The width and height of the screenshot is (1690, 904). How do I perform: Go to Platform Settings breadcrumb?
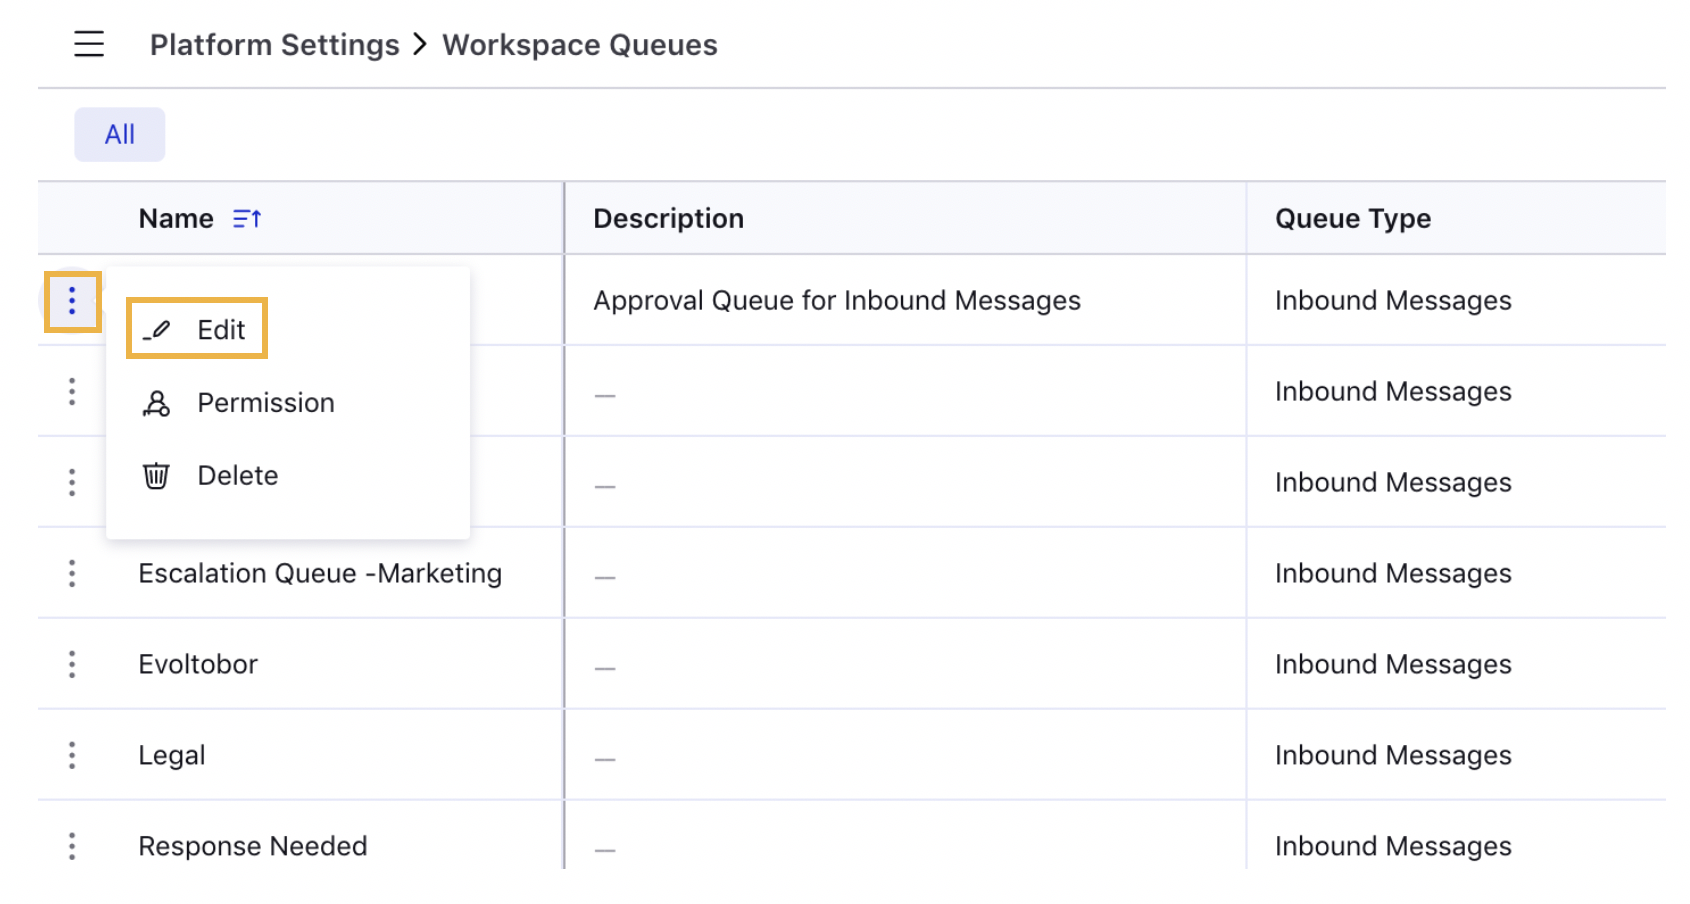[274, 45]
